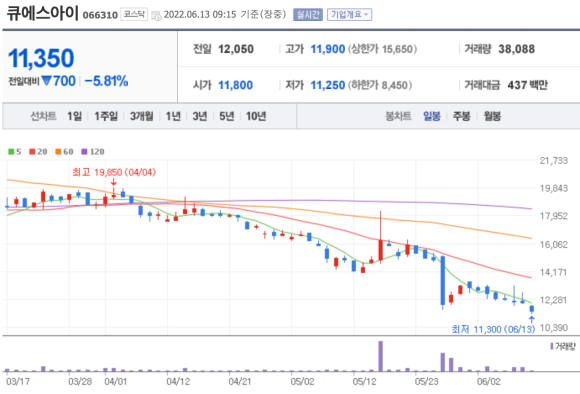Screen dimensions: 580x394
Task: Click the 큐에스아이 stock name heading
Action: click(x=42, y=13)
